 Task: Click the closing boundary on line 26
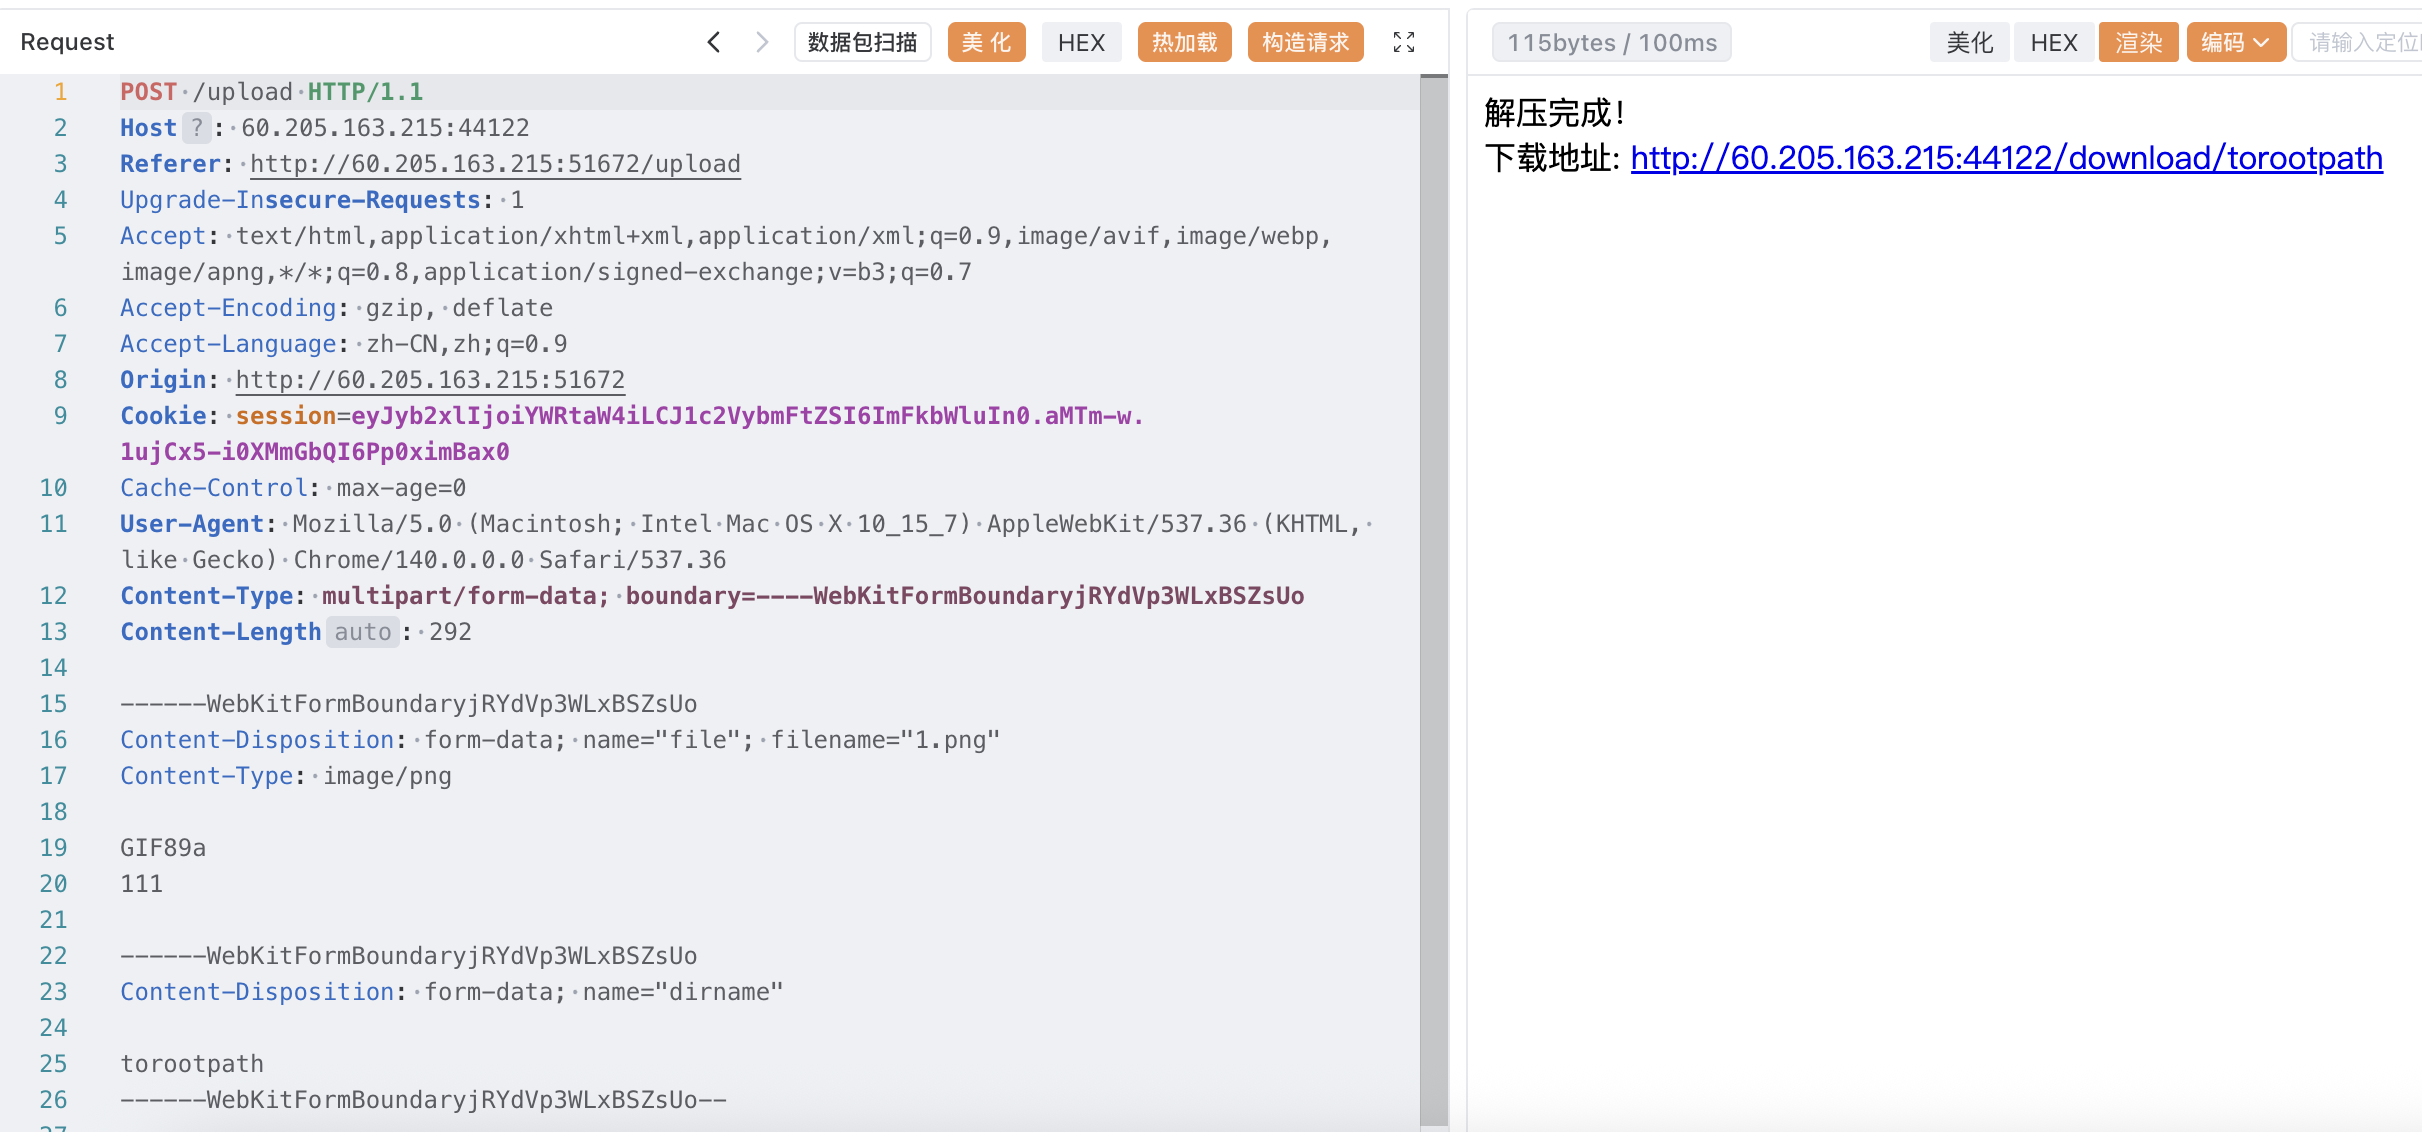point(423,1100)
